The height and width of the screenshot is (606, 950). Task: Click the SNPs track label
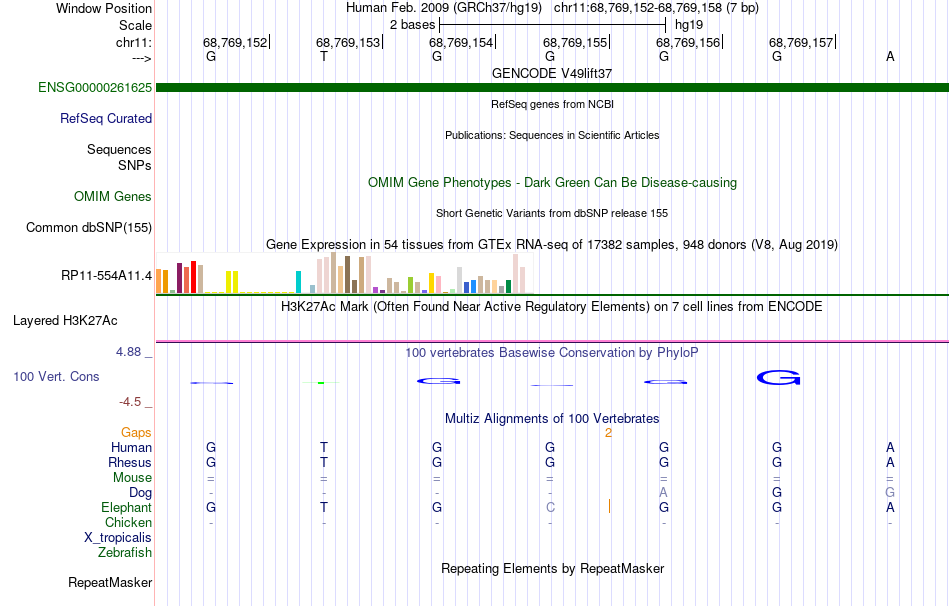click(x=135, y=165)
